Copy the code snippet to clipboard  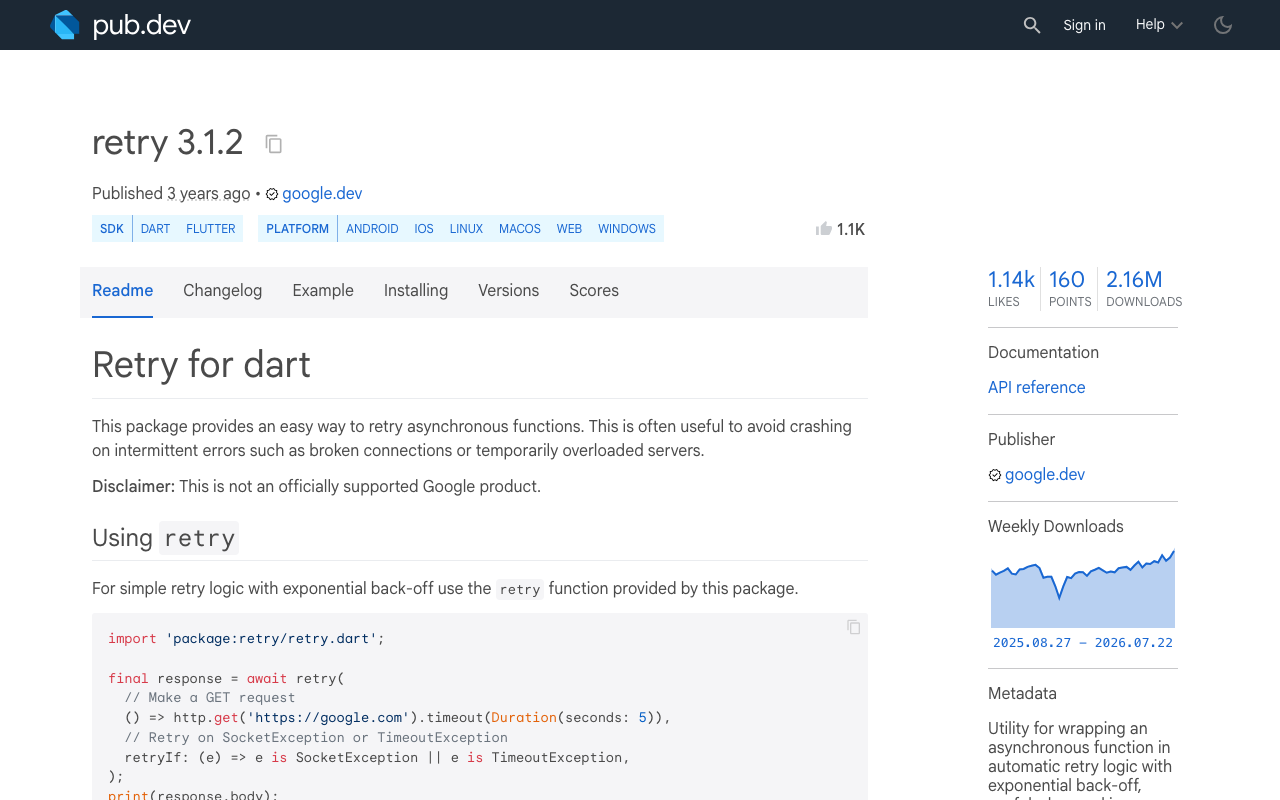tap(853, 627)
